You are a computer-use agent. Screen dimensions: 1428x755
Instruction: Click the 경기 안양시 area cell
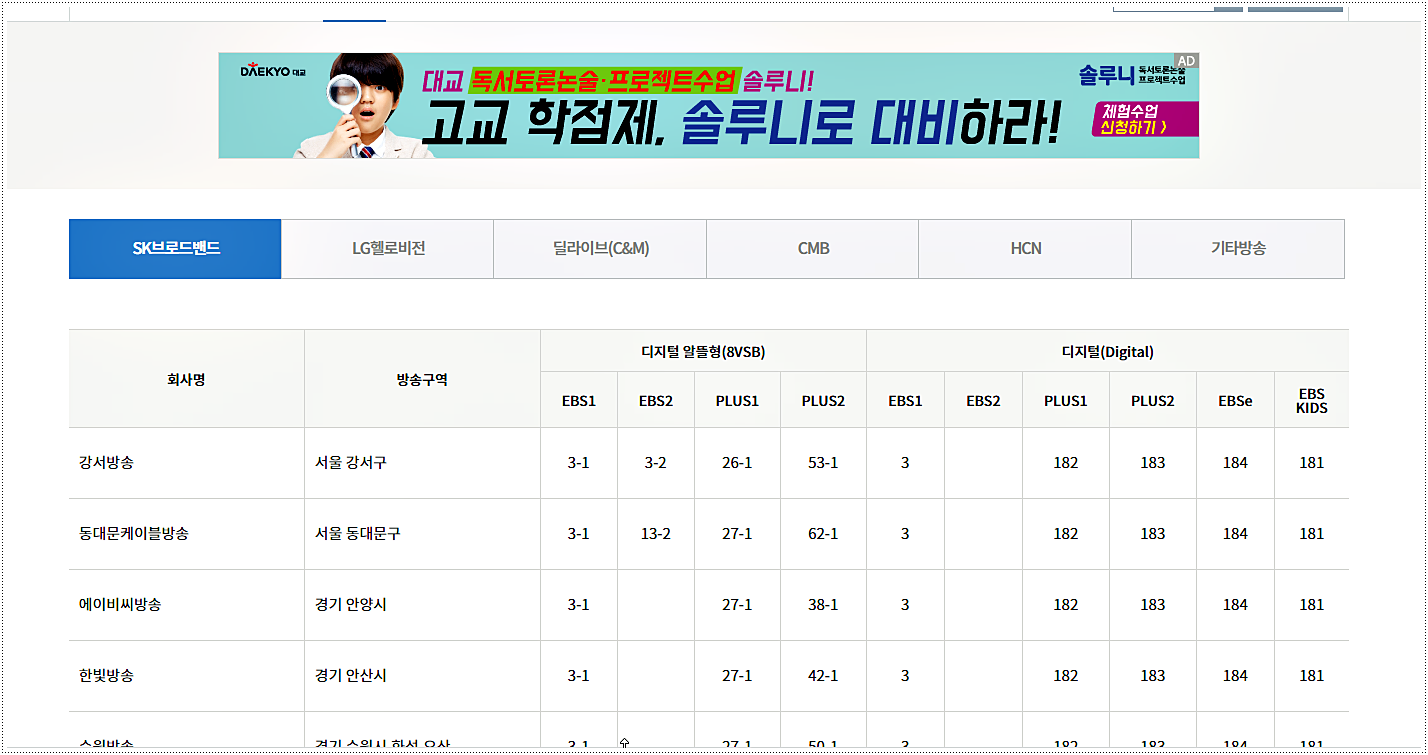point(422,605)
